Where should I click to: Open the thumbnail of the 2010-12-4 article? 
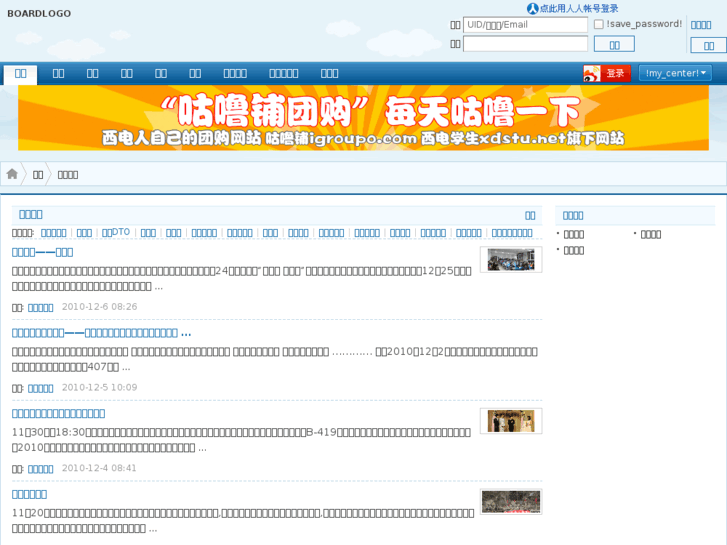click(511, 421)
